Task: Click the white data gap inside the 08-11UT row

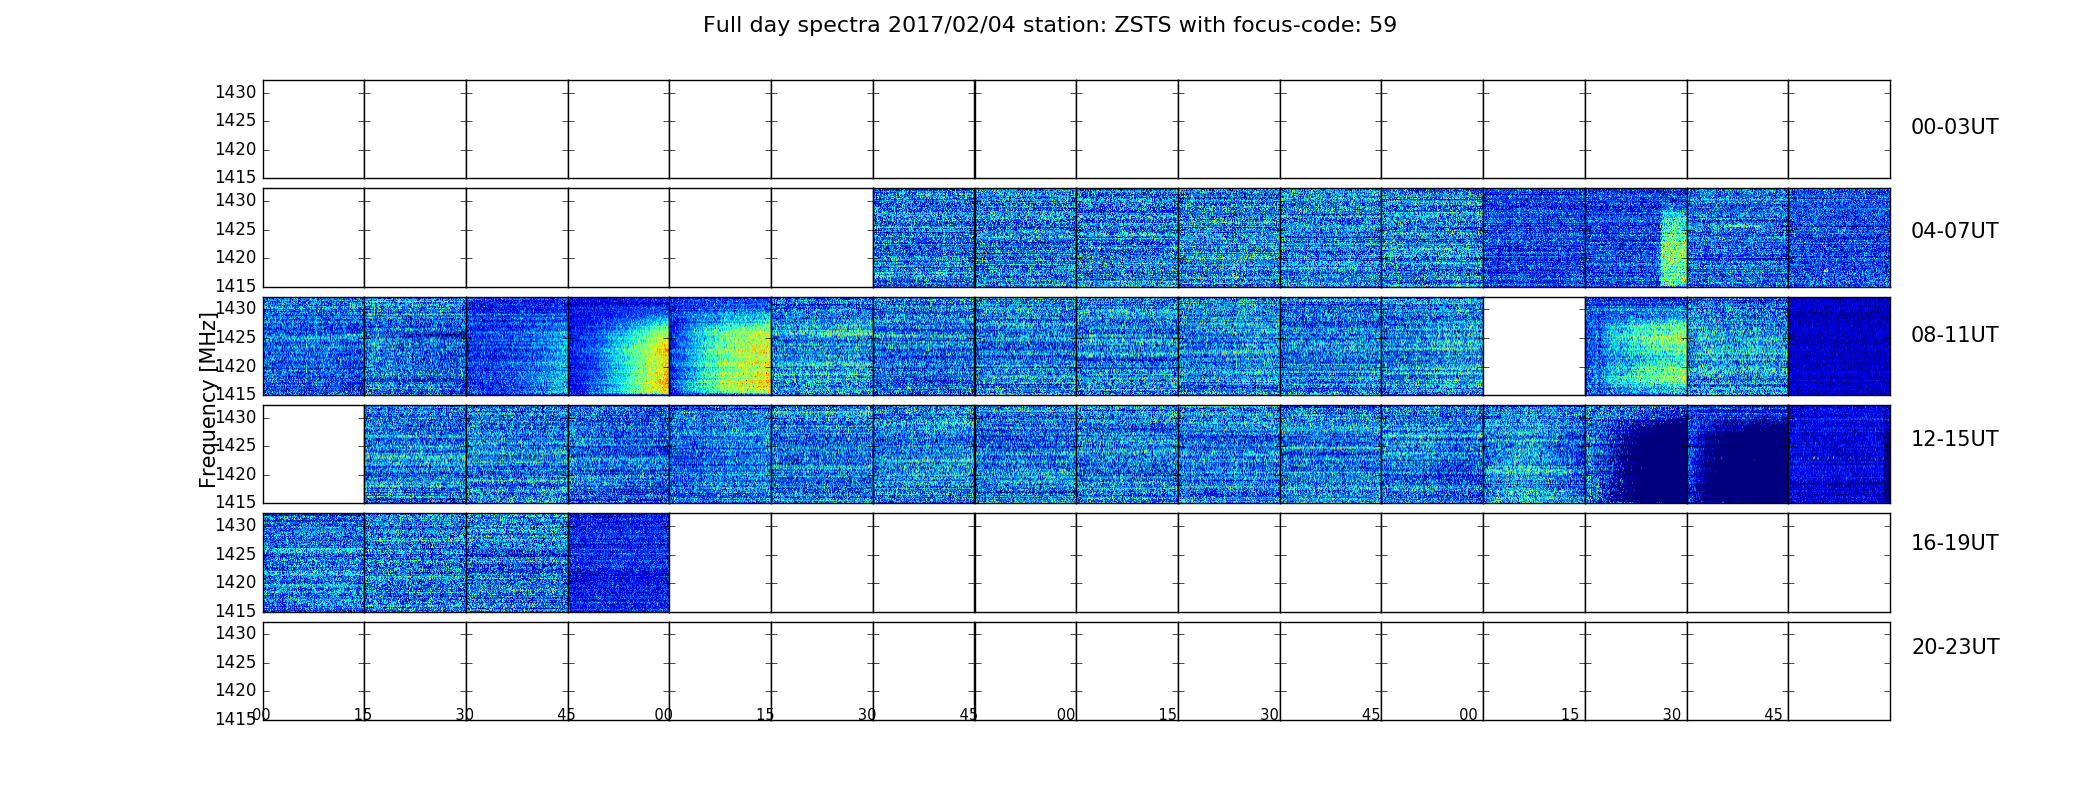Action: 1534,346
